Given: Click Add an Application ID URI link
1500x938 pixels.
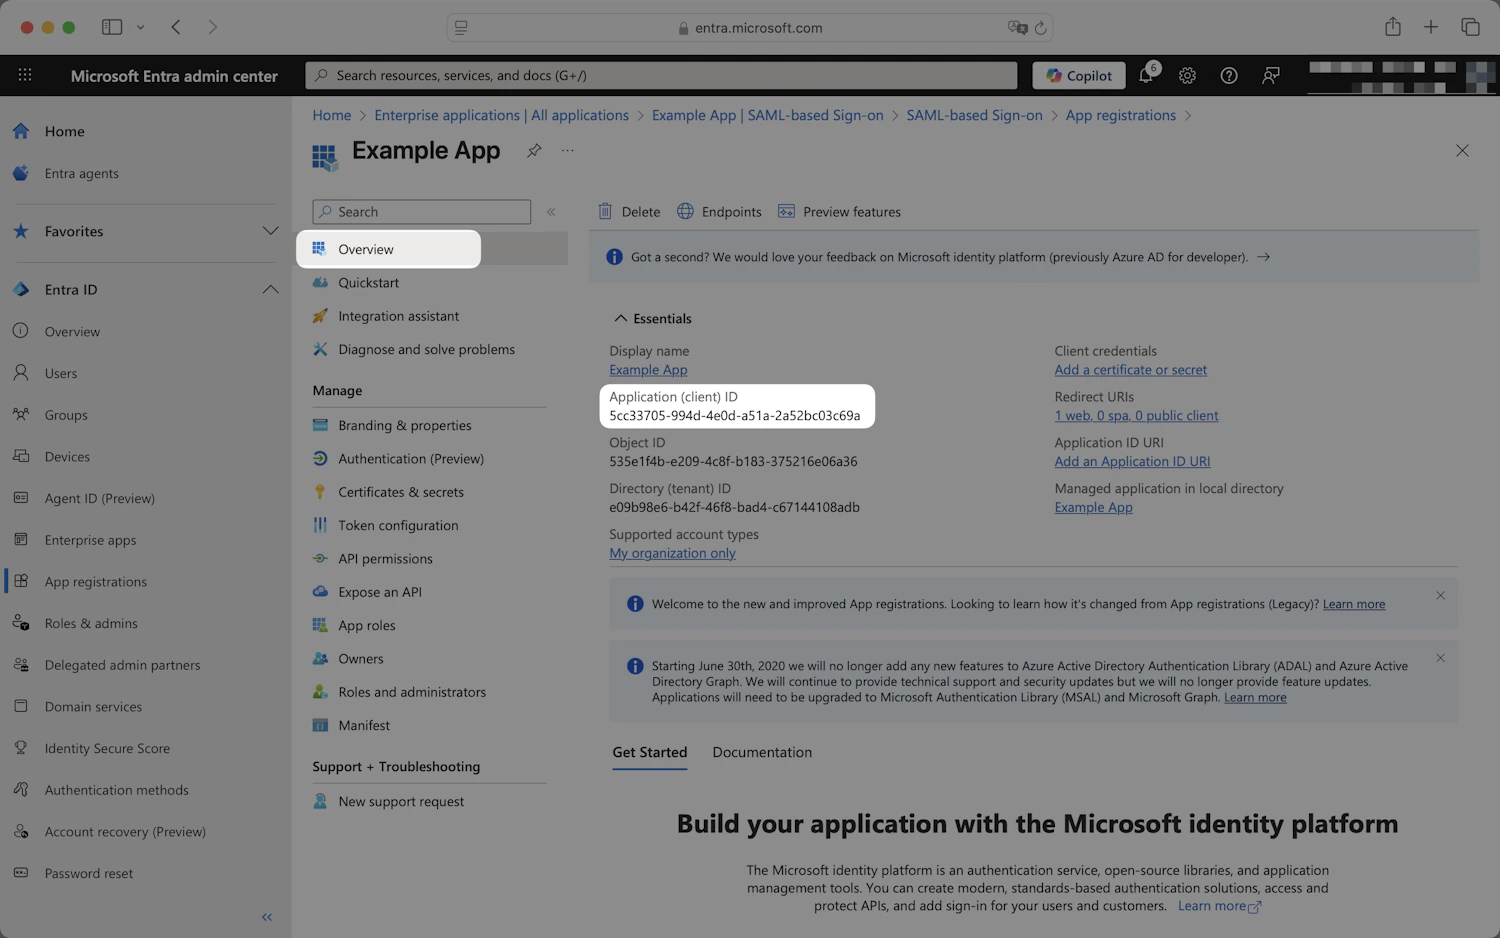Looking at the screenshot, I should pyautogui.click(x=1132, y=462).
